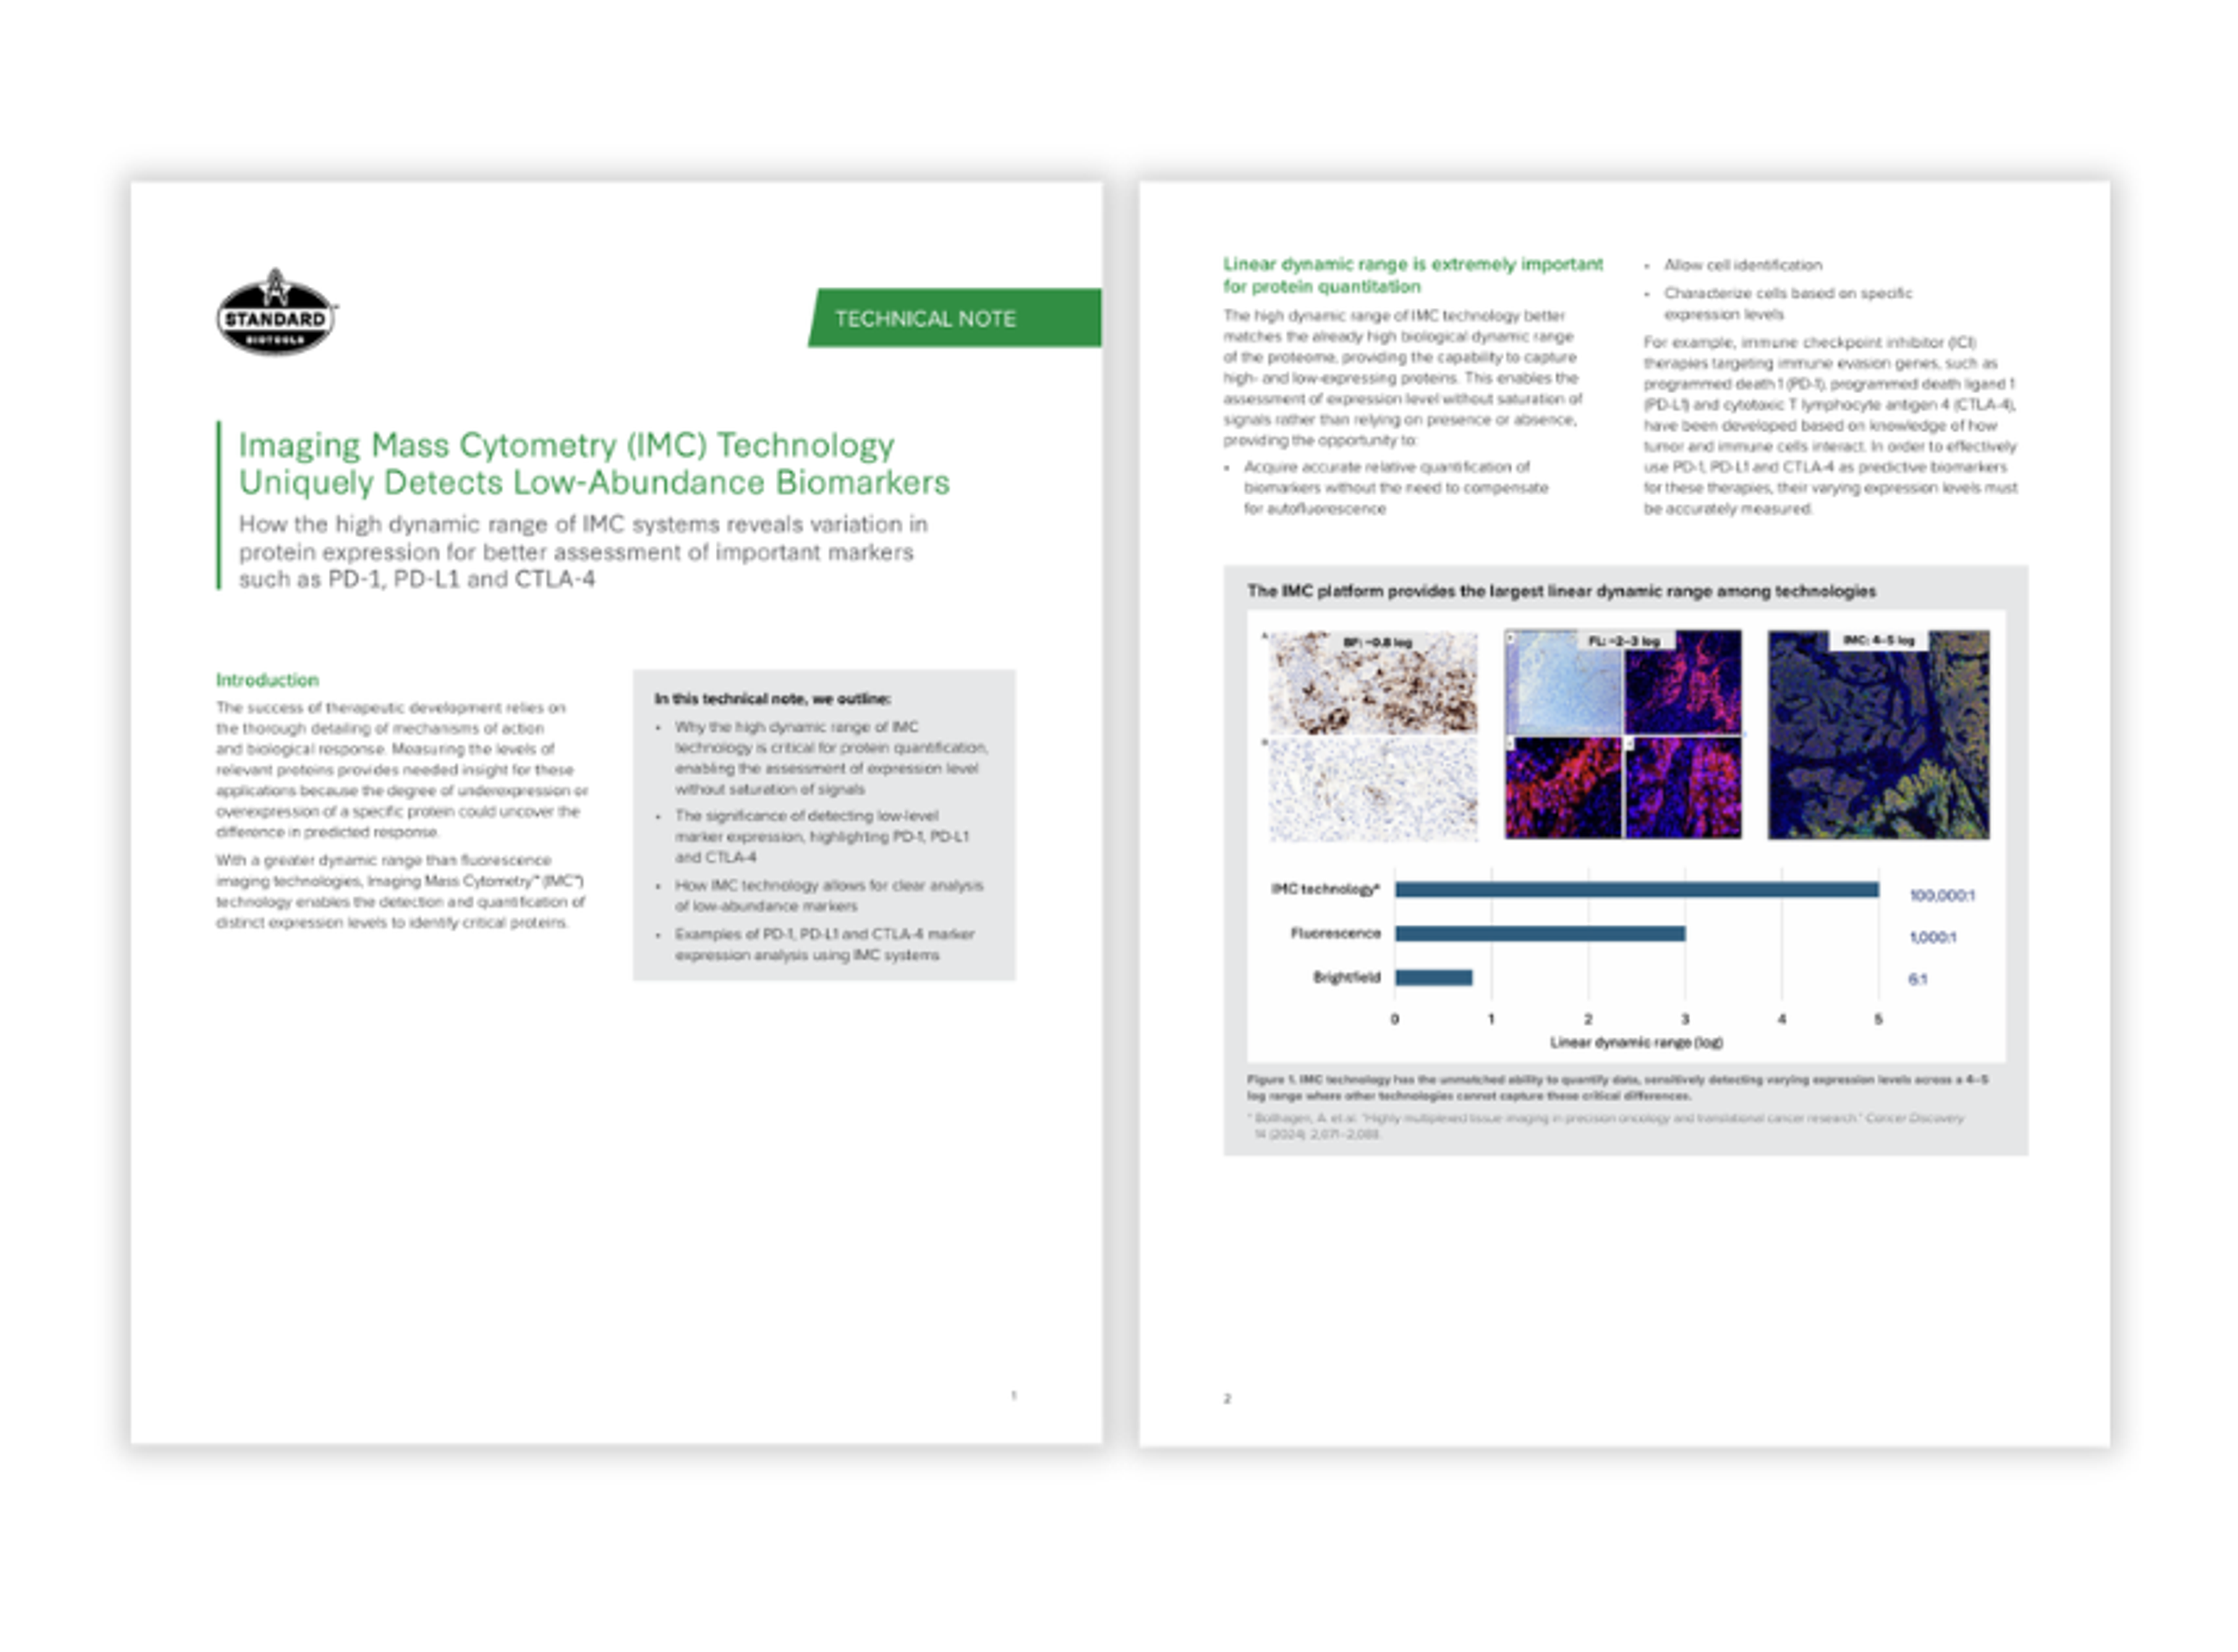This screenshot has width=2238, height=1652.
Task: Click figure title 'The IMC platform provides the largest linear dynamic range'
Action: click(1561, 591)
